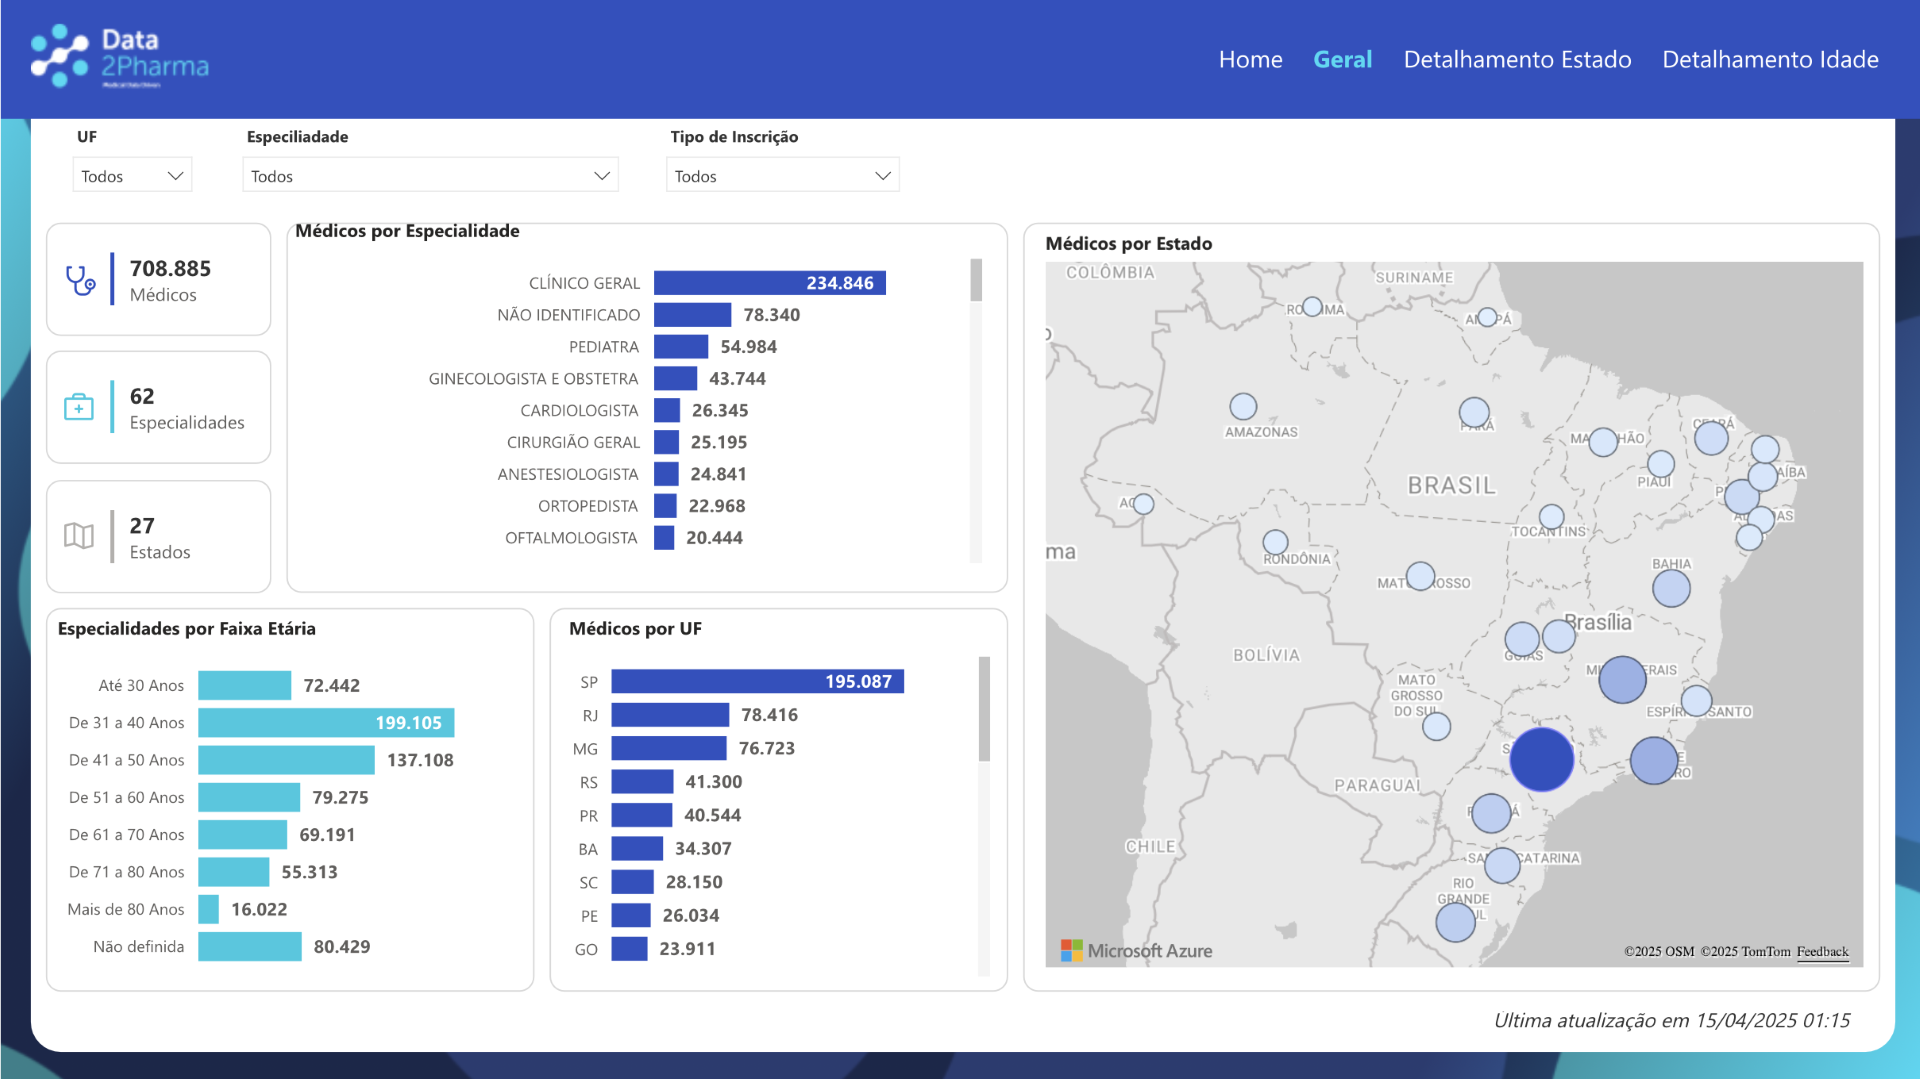Click the map icon on Estados card
The width and height of the screenshot is (1920, 1079).
79,536
